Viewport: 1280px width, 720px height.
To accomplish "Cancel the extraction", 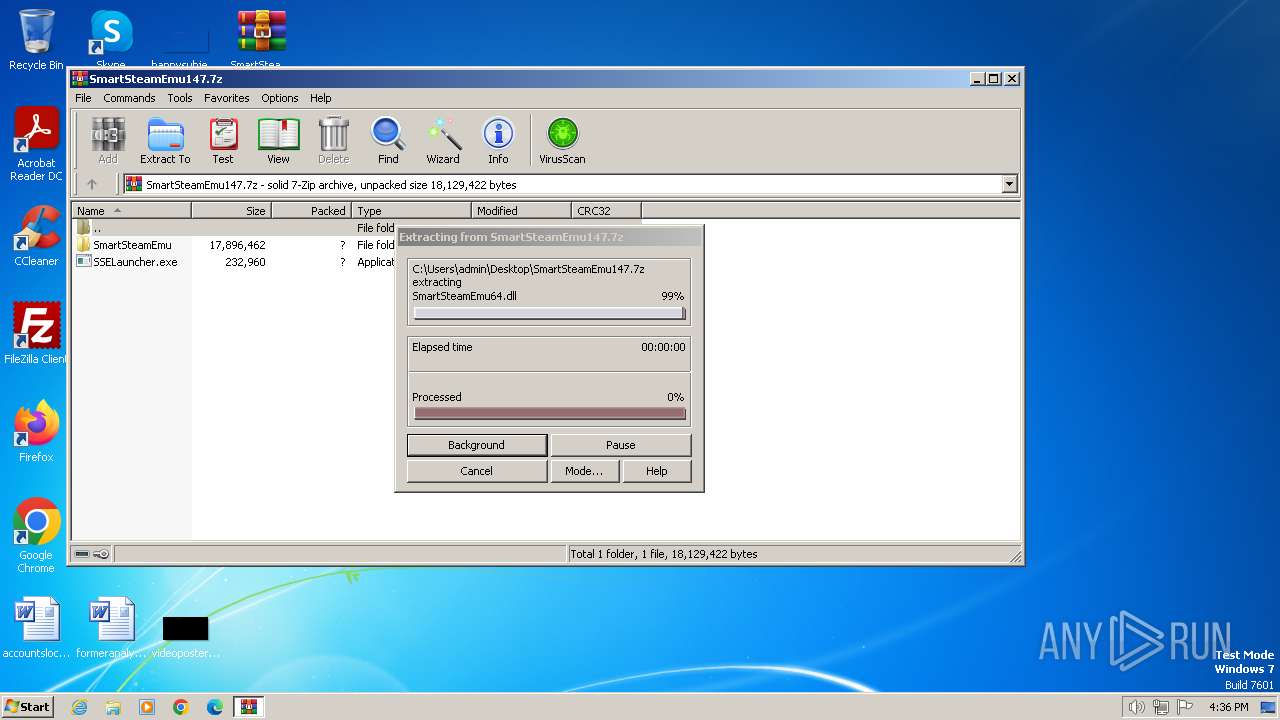I will point(477,471).
